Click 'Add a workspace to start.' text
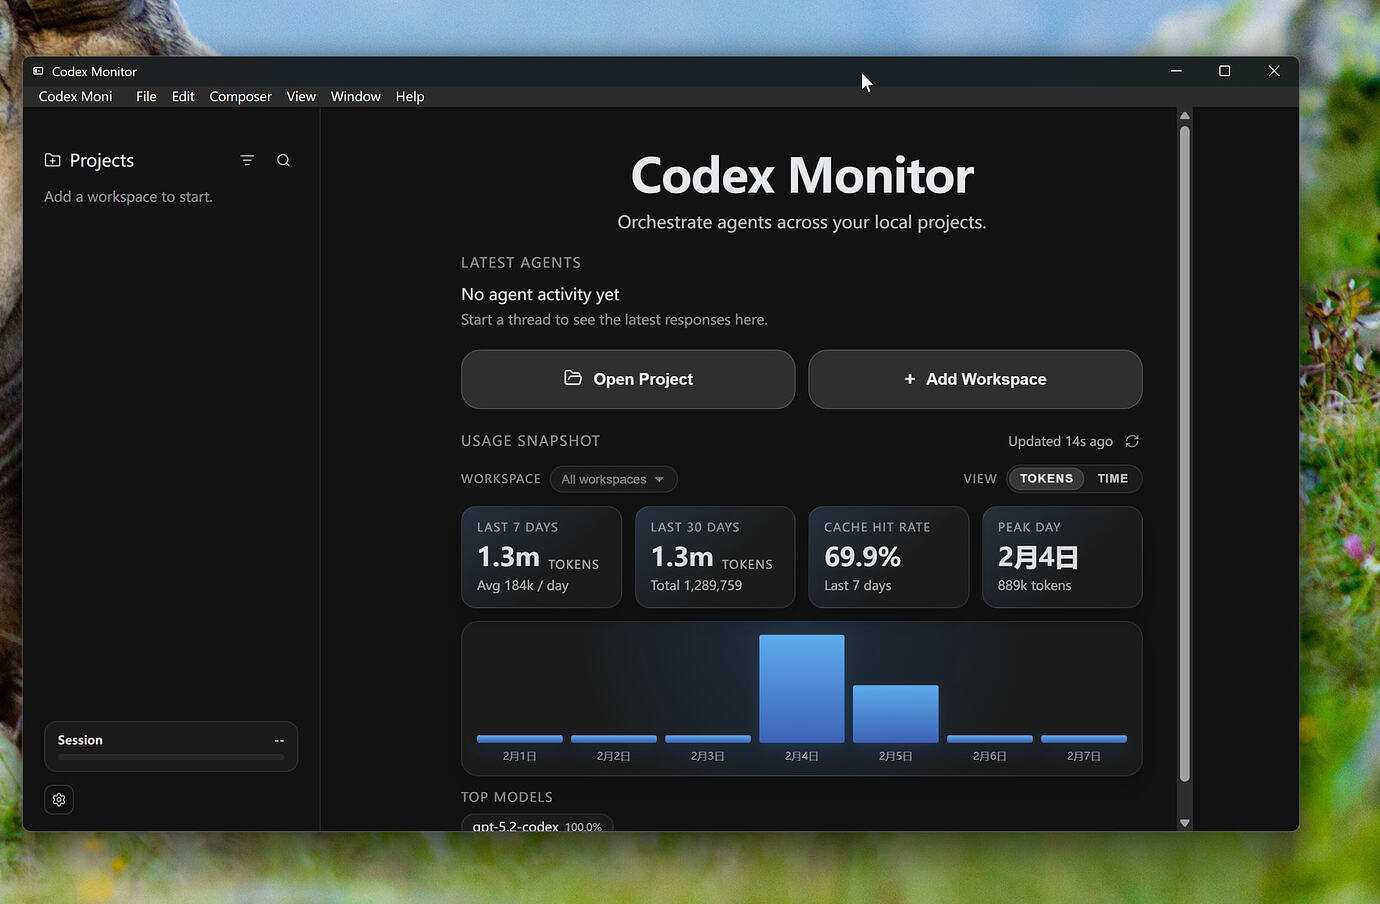 point(128,197)
